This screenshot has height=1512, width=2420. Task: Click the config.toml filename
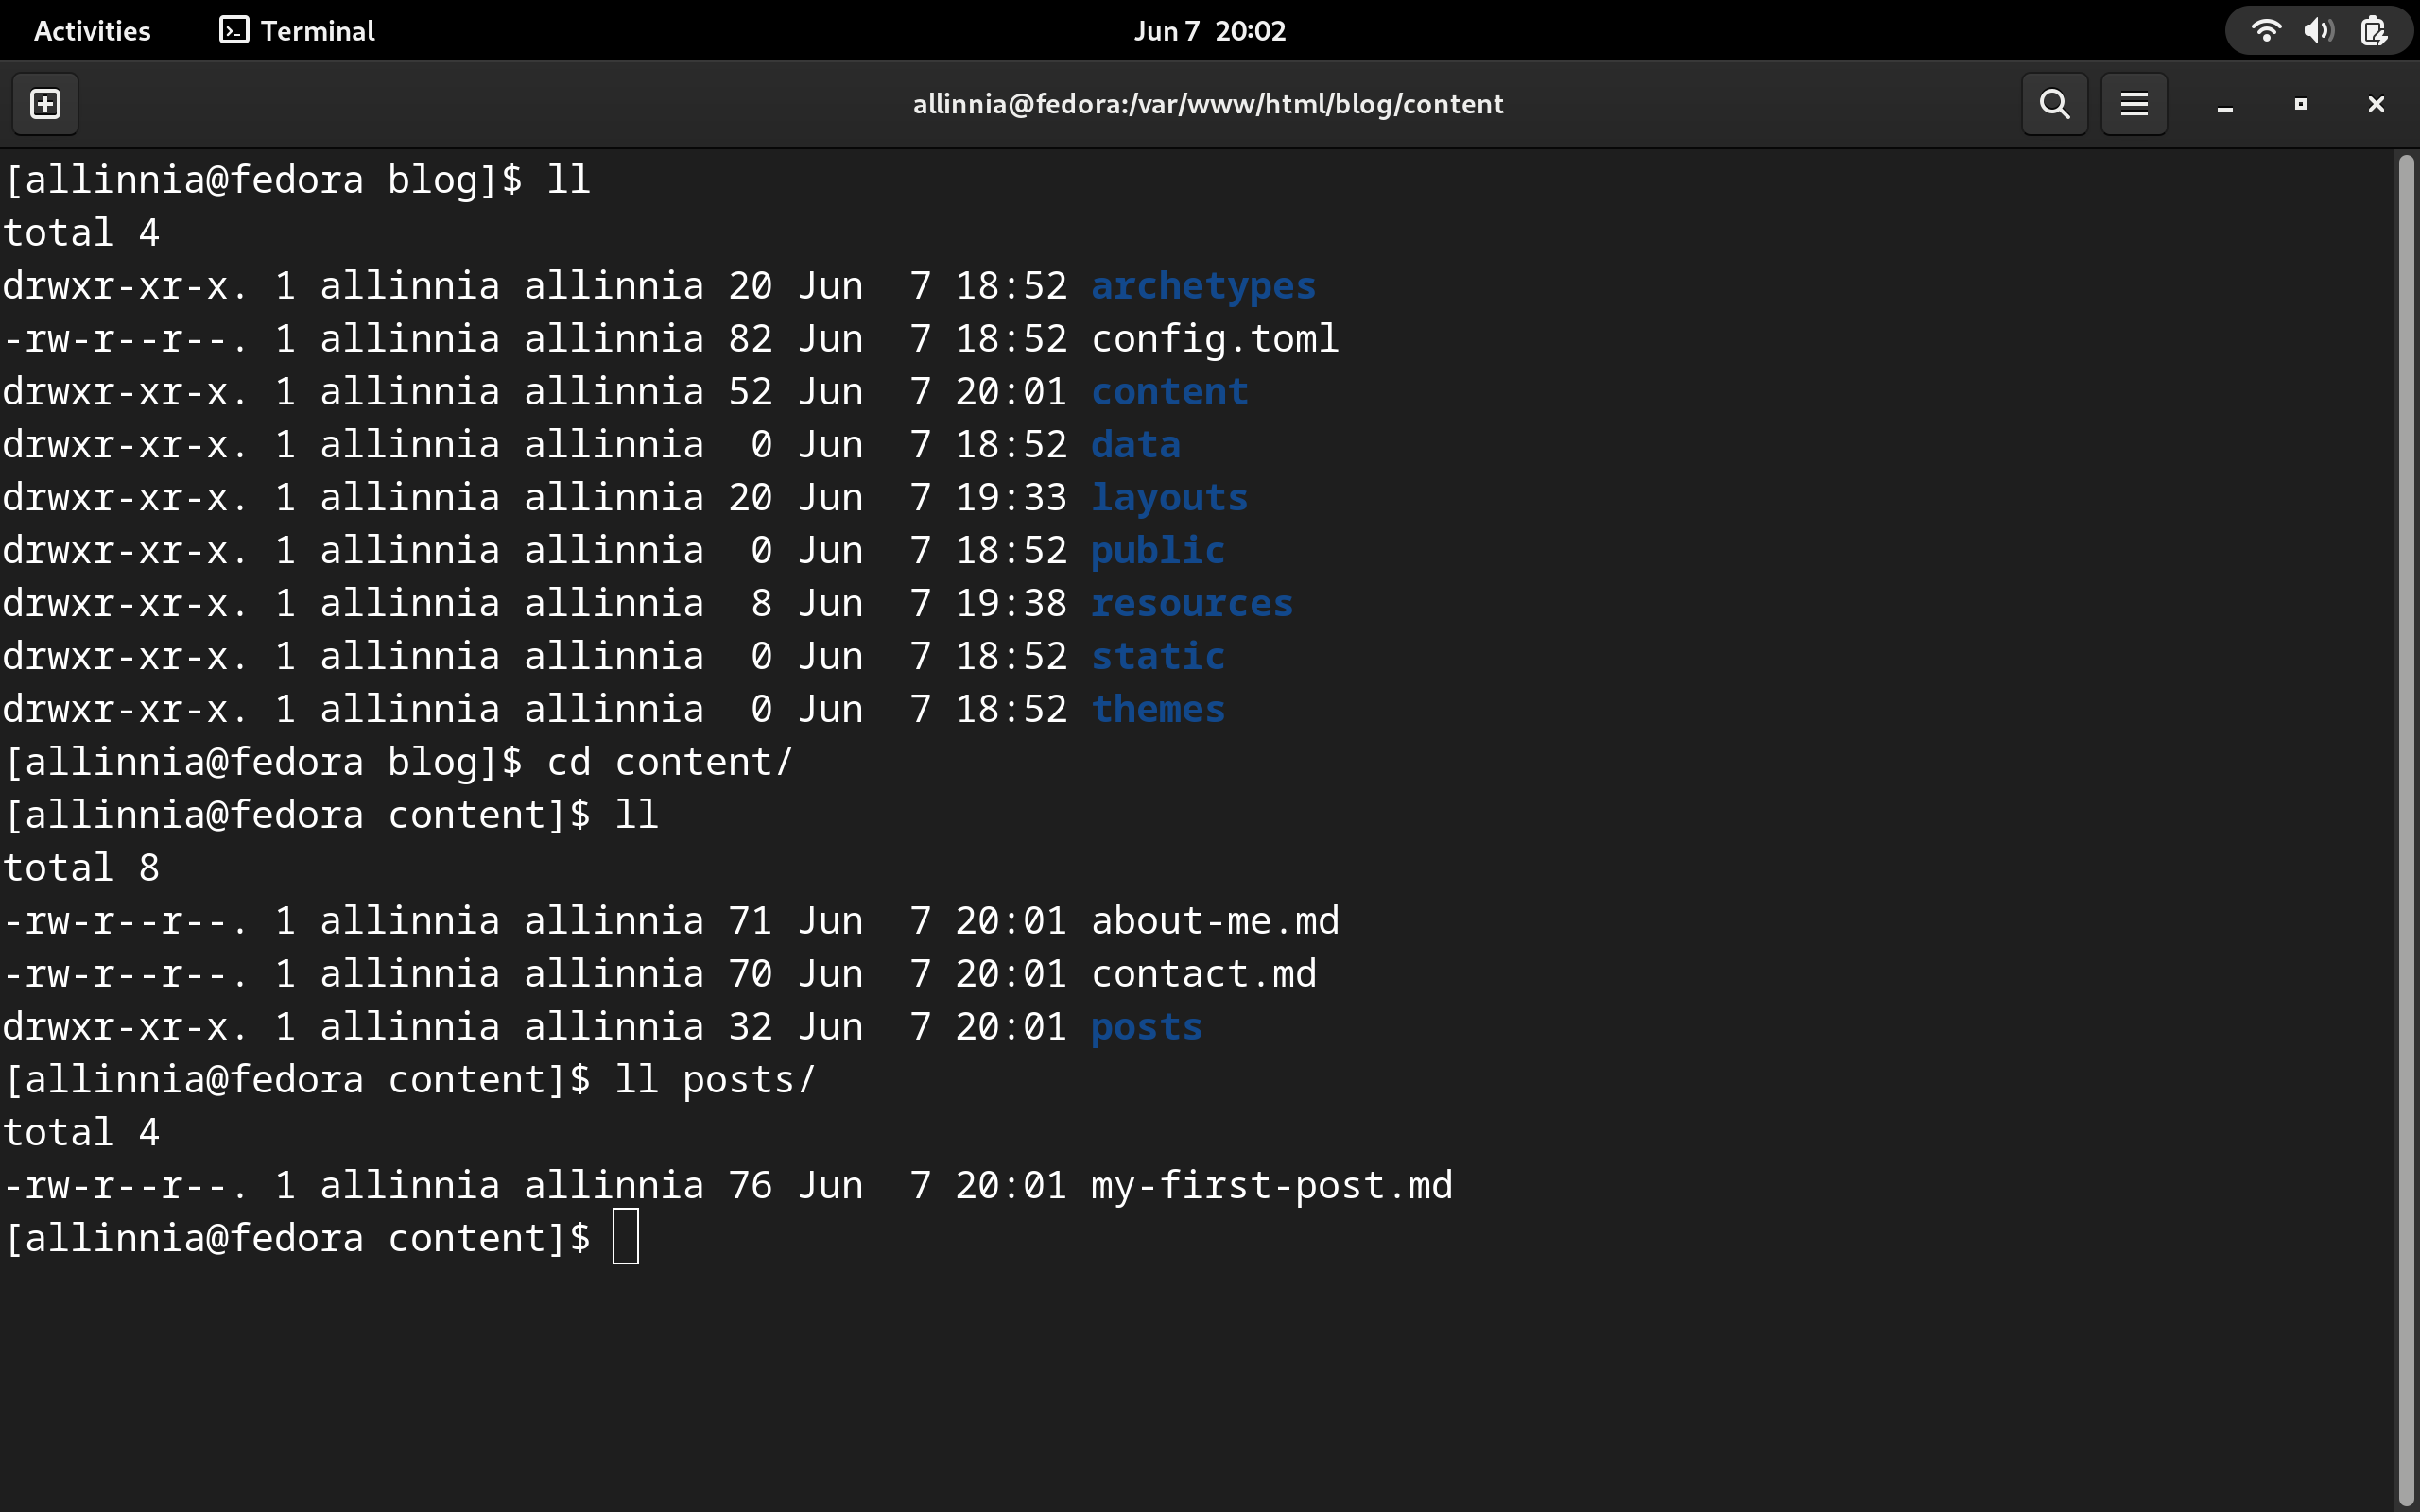tap(1214, 339)
